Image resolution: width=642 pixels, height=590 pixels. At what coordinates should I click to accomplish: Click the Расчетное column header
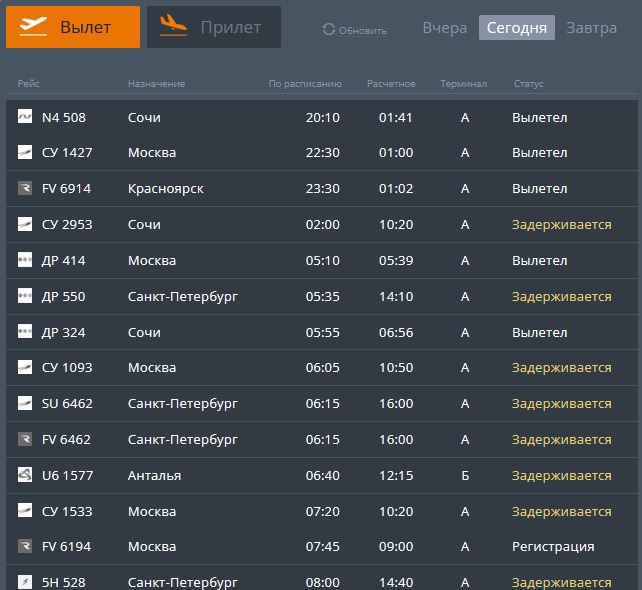click(x=391, y=84)
